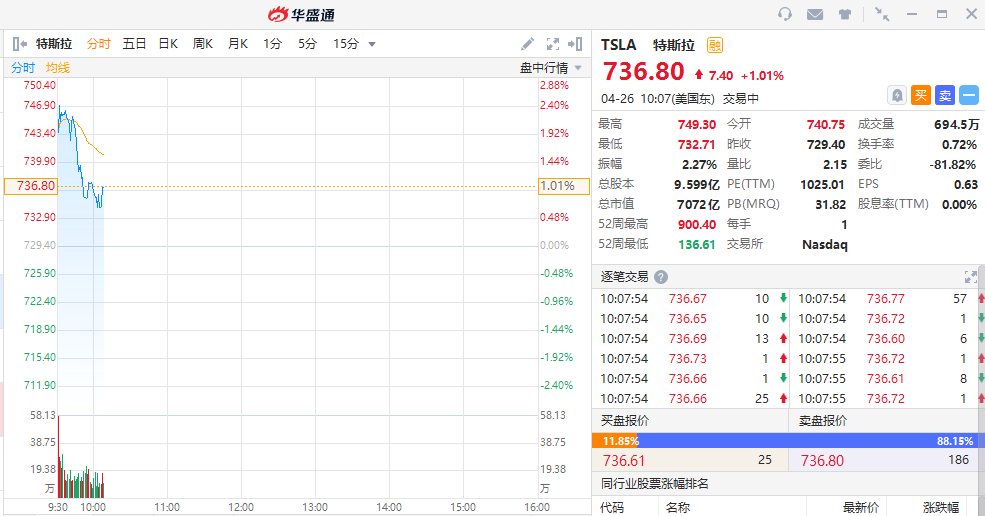
Task: Collapse the left panel beside 特斯拉 title
Action: point(19,44)
